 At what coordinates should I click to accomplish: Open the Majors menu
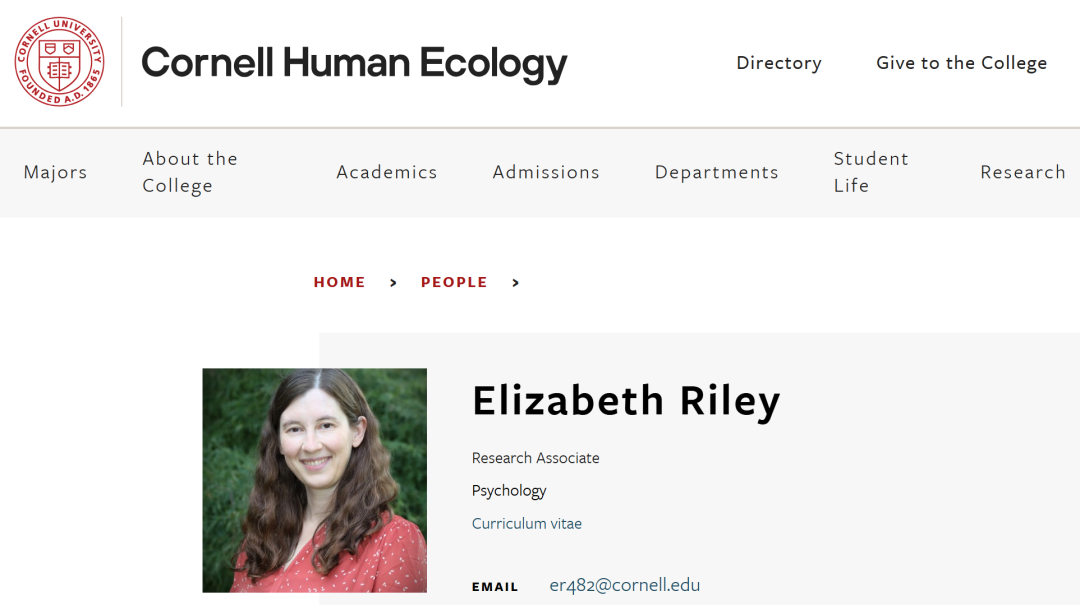click(x=56, y=172)
